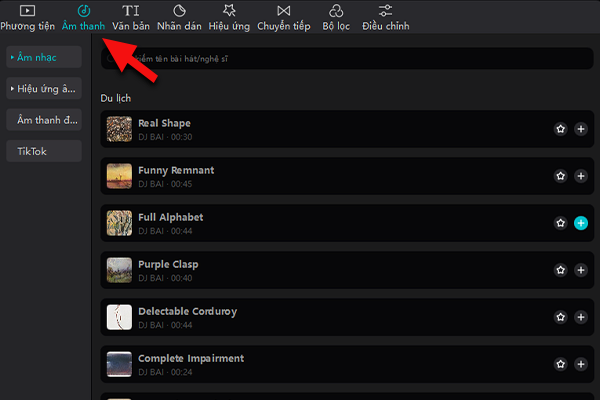Add the Real Shape track
This screenshot has width=600, height=400.
click(x=581, y=129)
